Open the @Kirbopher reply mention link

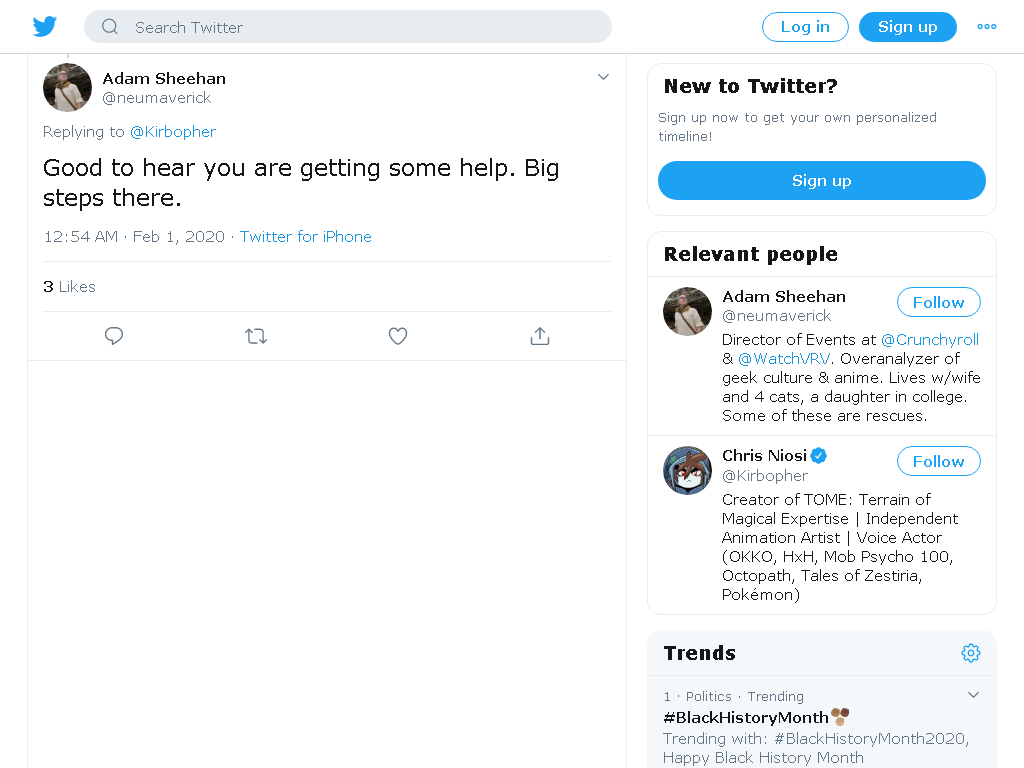[x=173, y=132]
